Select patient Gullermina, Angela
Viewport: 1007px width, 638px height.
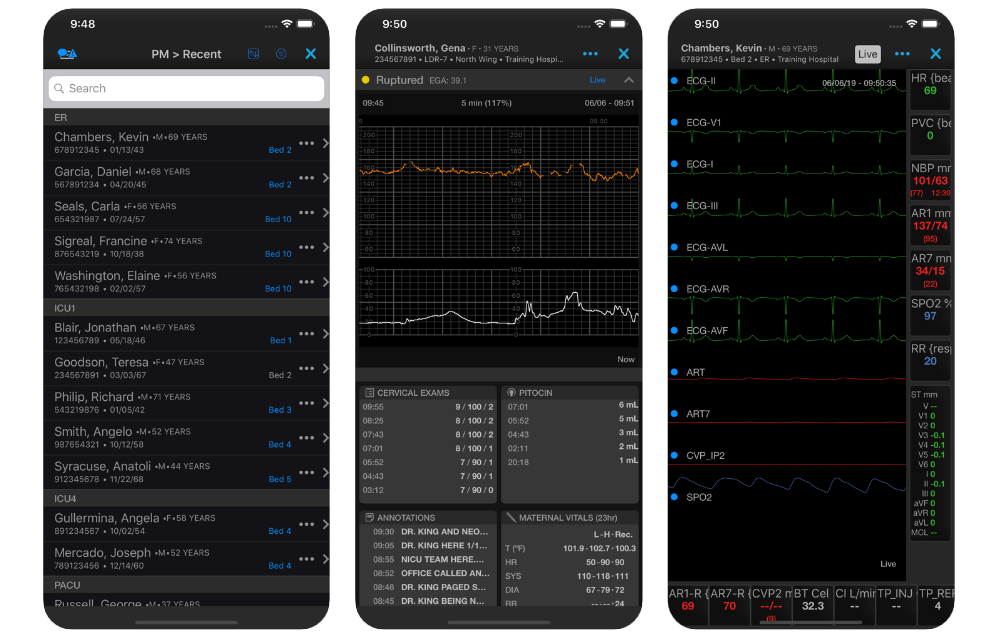(x=186, y=525)
